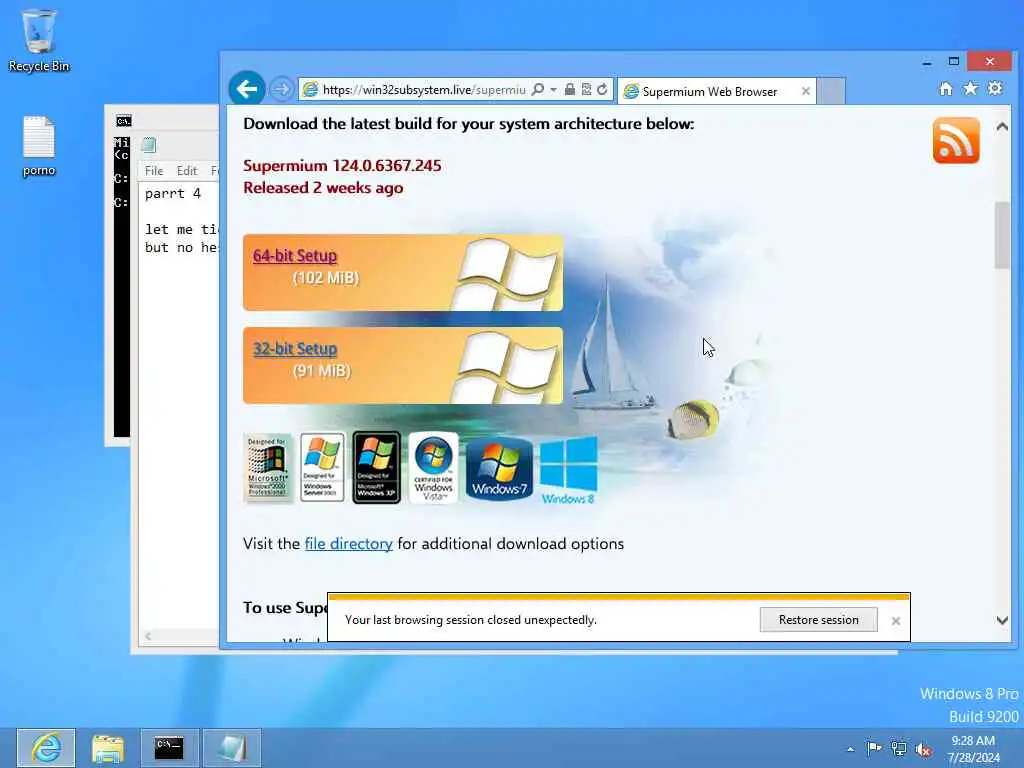The height and width of the screenshot is (768, 1024).
Task: Open Internet Explorer from the taskbar
Action: tap(46, 748)
